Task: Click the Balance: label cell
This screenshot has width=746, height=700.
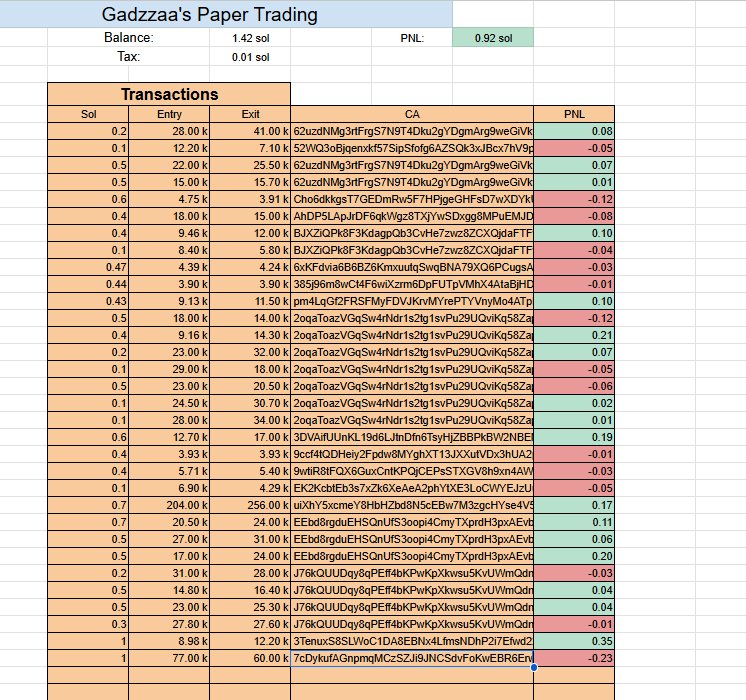Action: [x=128, y=38]
